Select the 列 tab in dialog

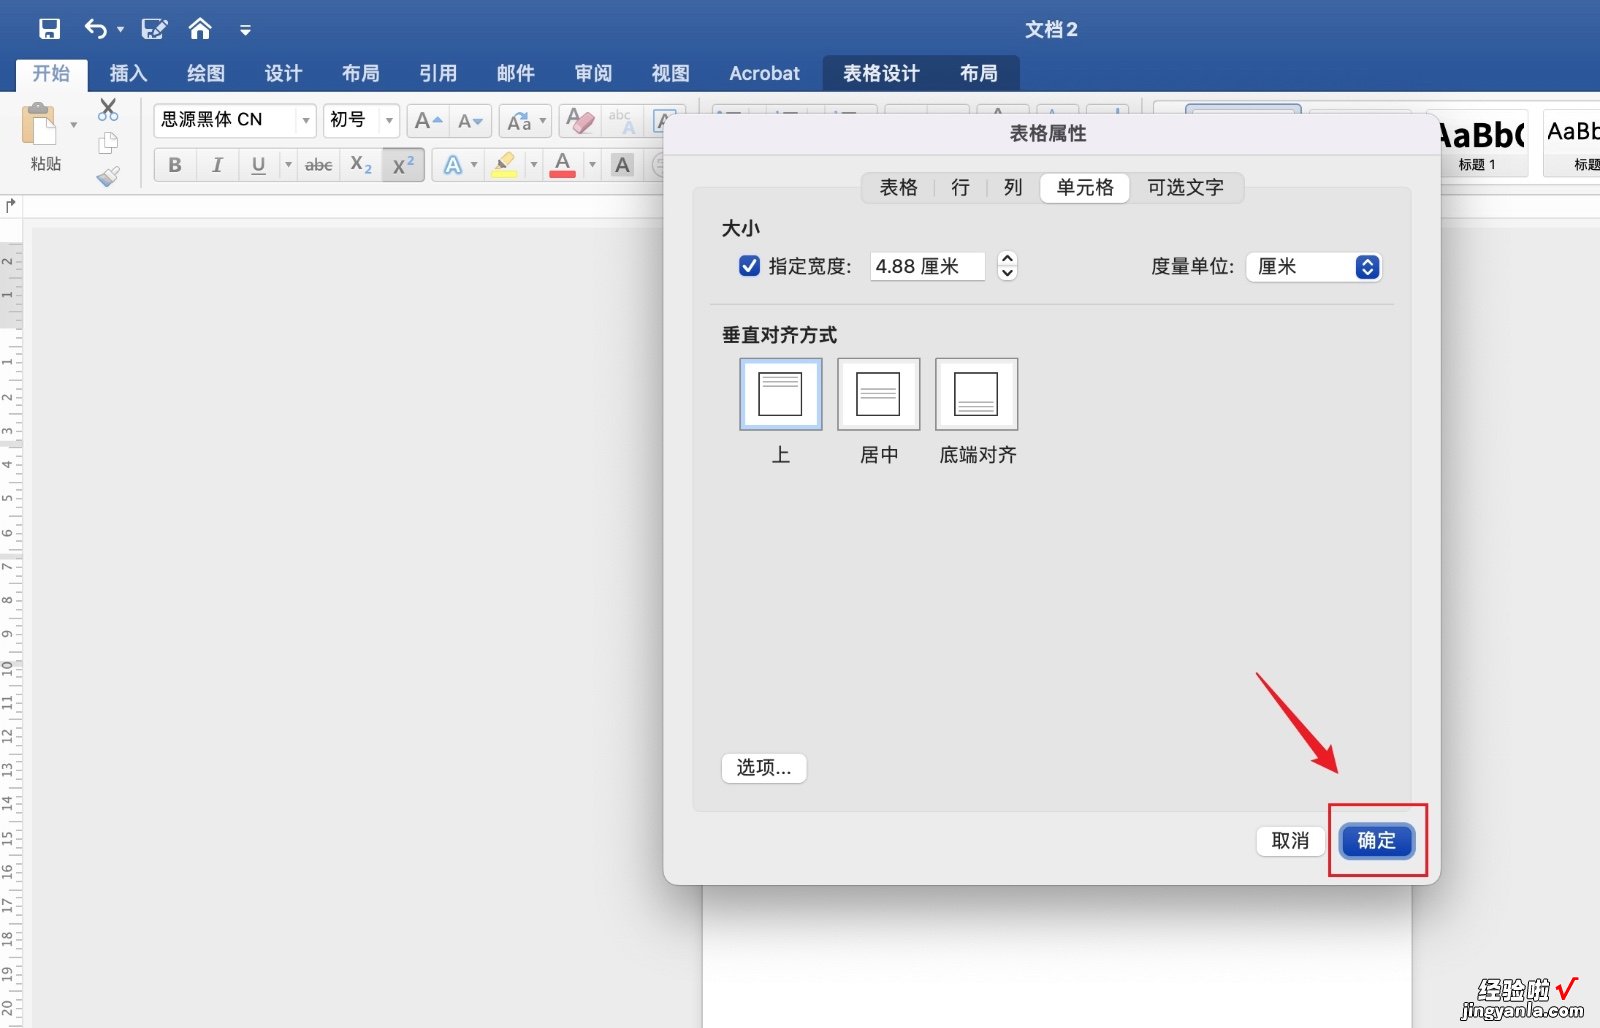[1013, 188]
